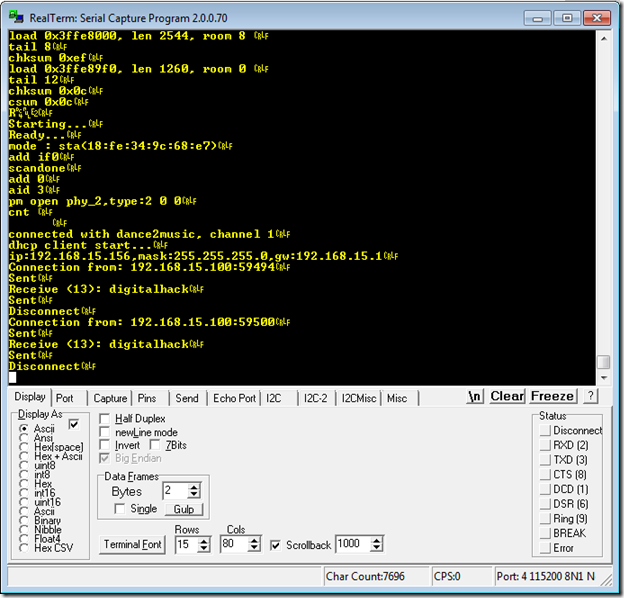Open the I2C-2 tab
The height and width of the screenshot is (598, 624).
click(315, 398)
